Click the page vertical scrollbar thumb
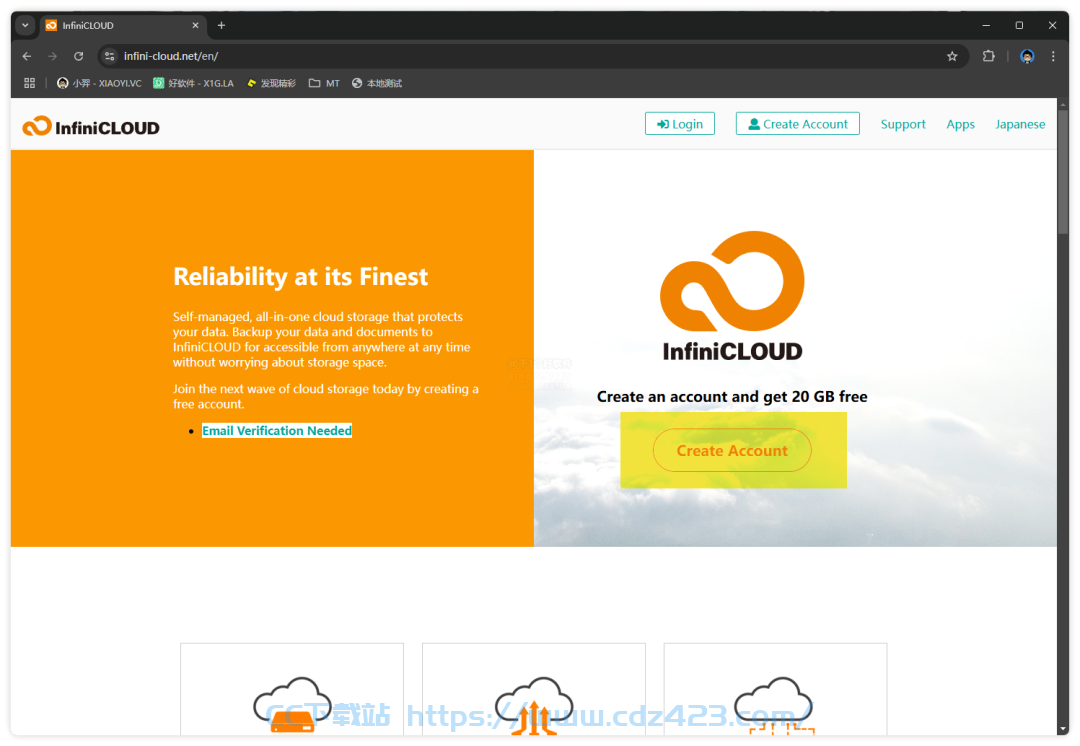This screenshot has width=1080, height=746. point(1063,172)
